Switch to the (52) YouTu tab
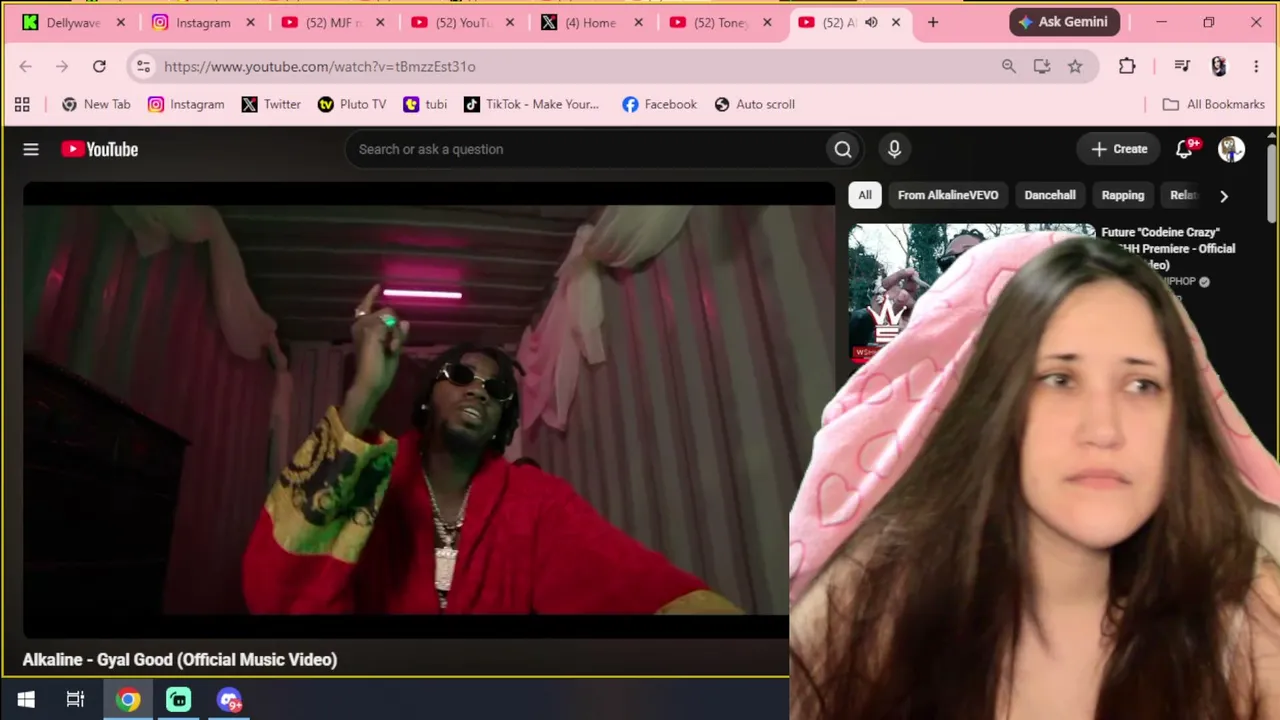Screen dimensions: 1280x720 coord(463,22)
